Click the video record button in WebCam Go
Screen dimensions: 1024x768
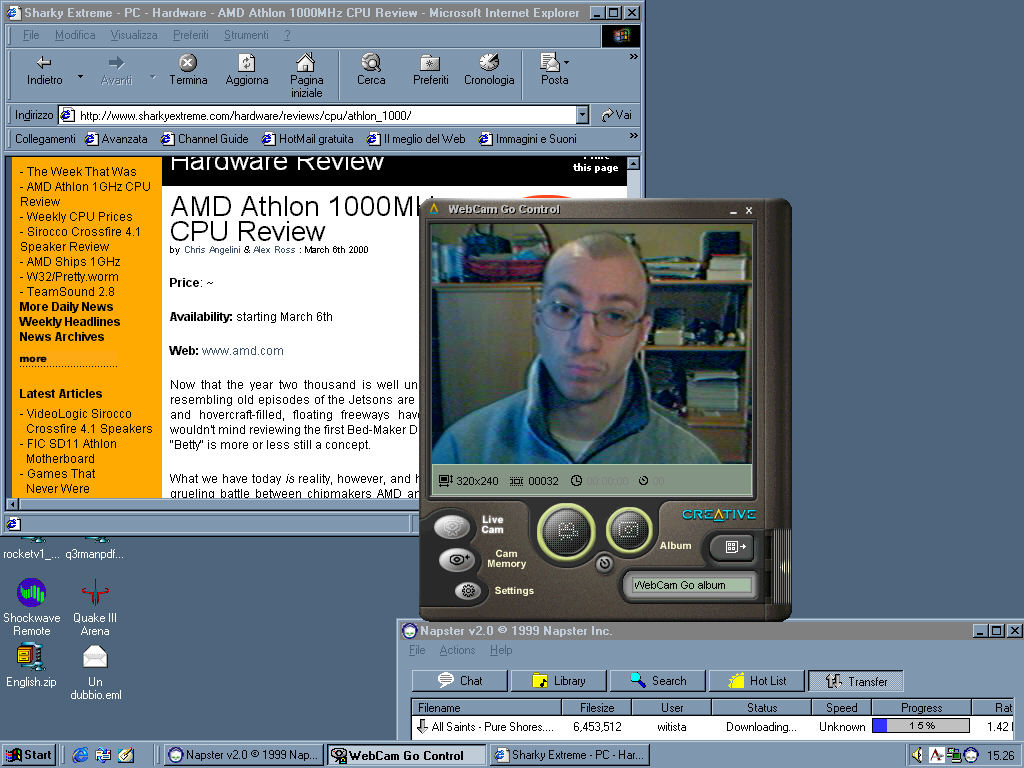click(566, 532)
